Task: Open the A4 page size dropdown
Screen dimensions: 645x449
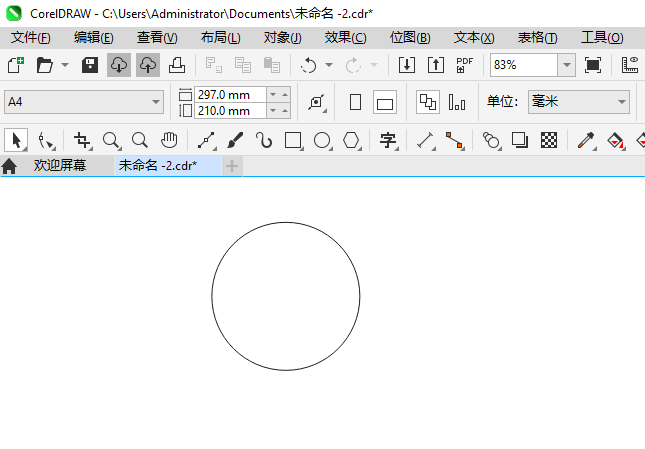Action: coord(84,102)
